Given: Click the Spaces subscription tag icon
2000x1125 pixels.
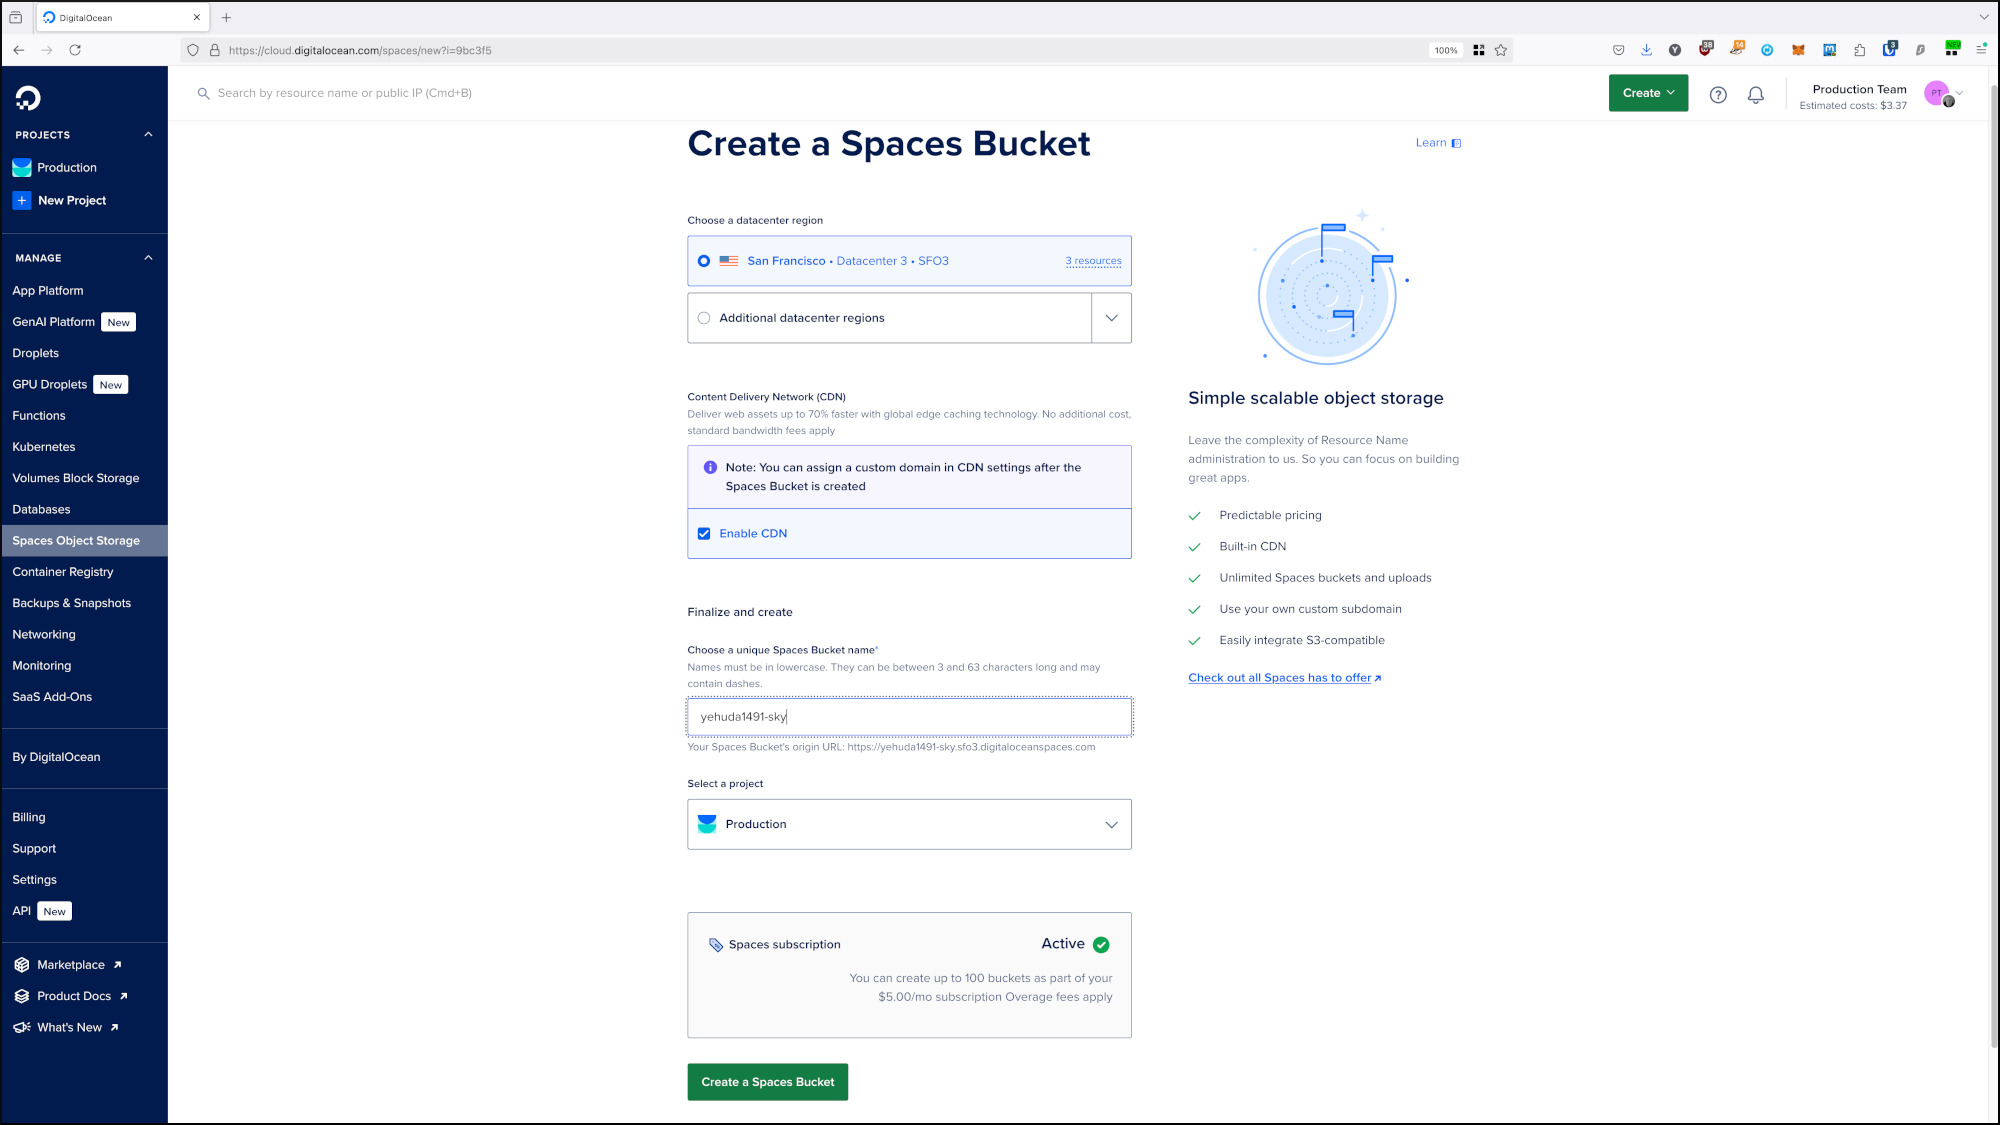Looking at the screenshot, I should pos(716,945).
